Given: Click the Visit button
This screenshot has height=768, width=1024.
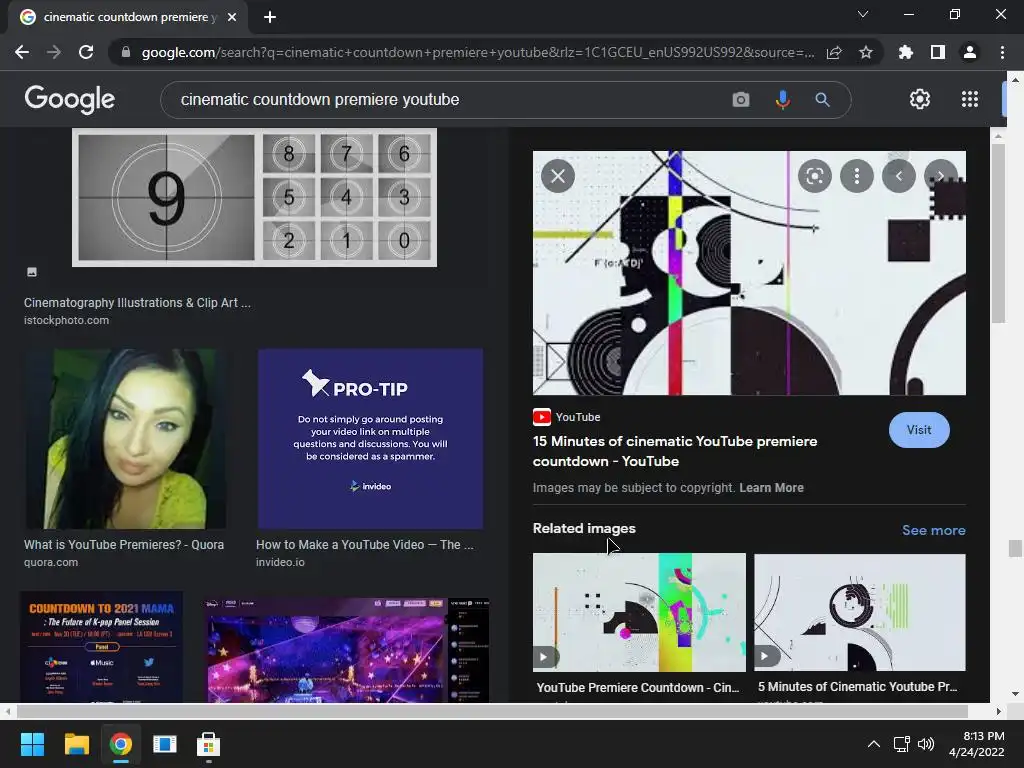Looking at the screenshot, I should pos(919,430).
